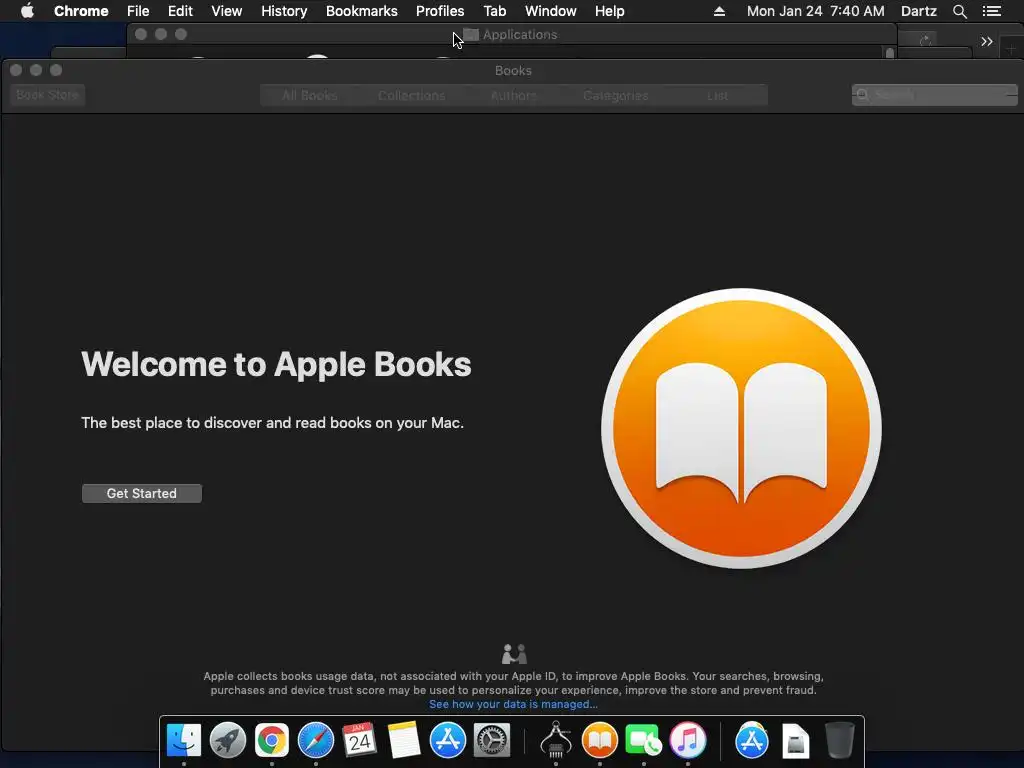Viewport: 1024px width, 768px height.
Task: Open the Bookmarks menu
Action: pyautogui.click(x=362, y=11)
